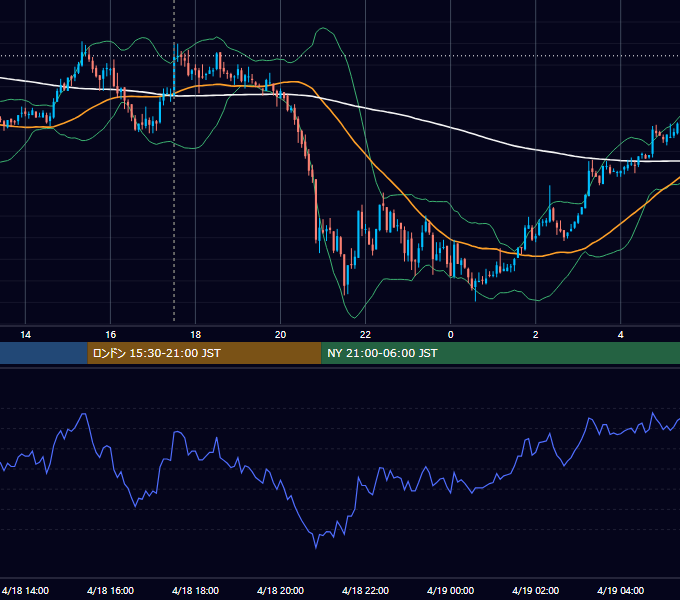Viewport: 680px width, 600px height.
Task: Click the 4/18 18:00 date label
Action: tap(195, 590)
